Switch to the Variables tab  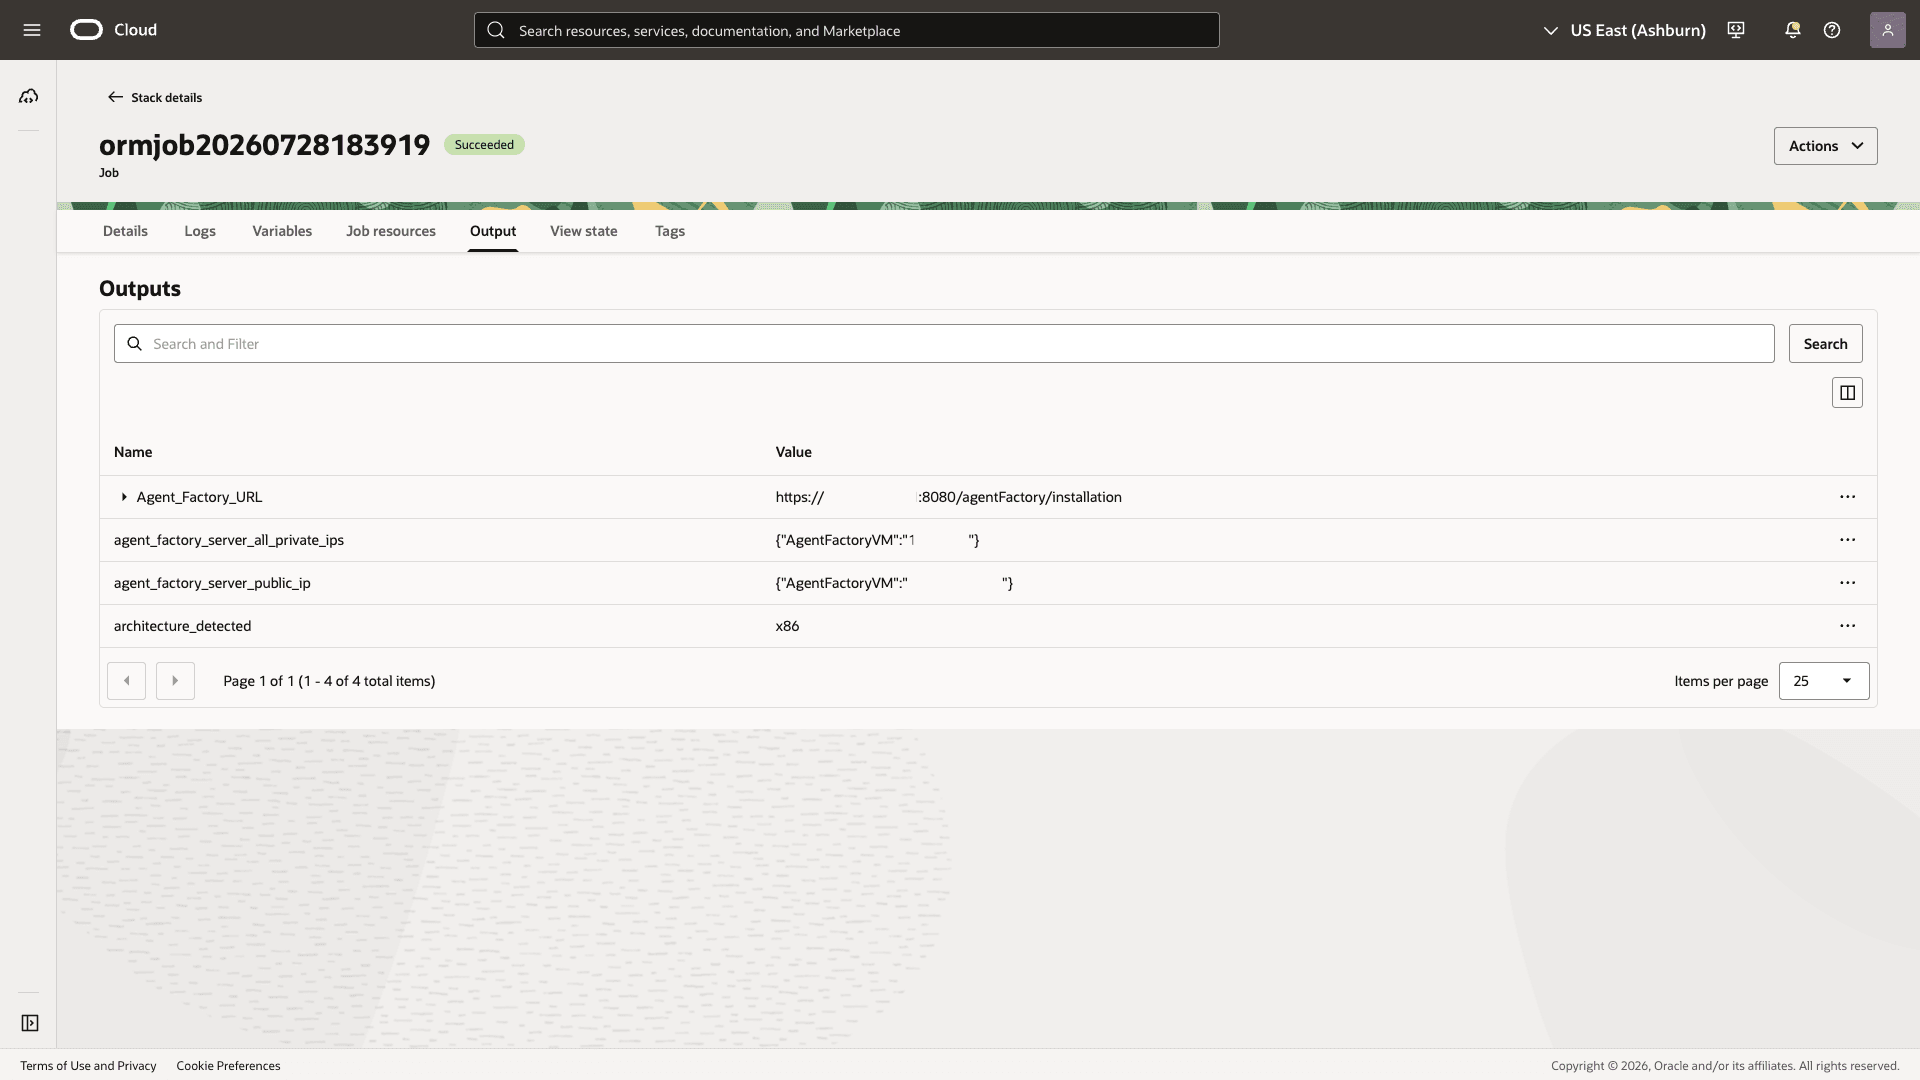[282, 231]
